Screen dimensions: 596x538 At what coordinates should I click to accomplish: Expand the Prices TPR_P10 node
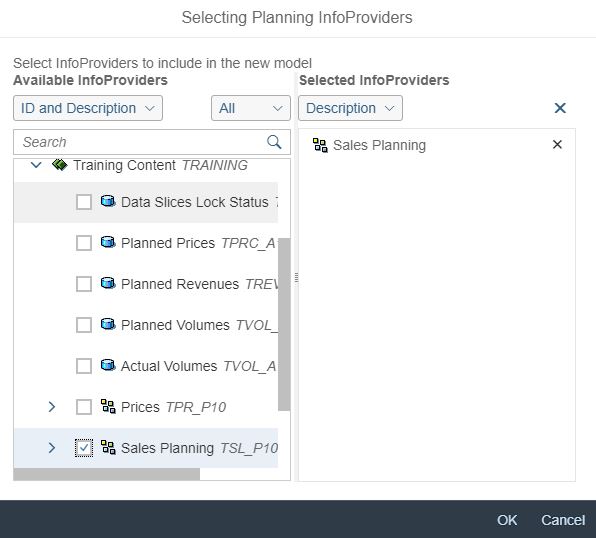tap(52, 407)
